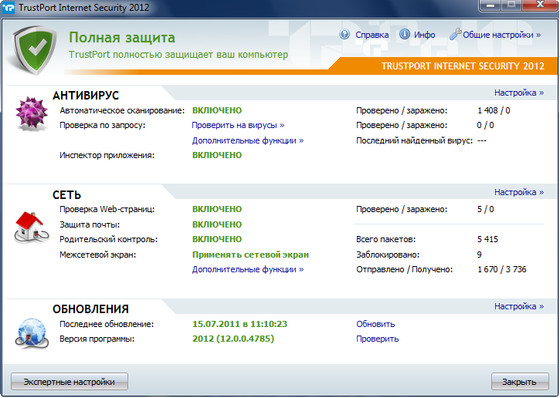Click the red house Network section icon

(x=31, y=227)
